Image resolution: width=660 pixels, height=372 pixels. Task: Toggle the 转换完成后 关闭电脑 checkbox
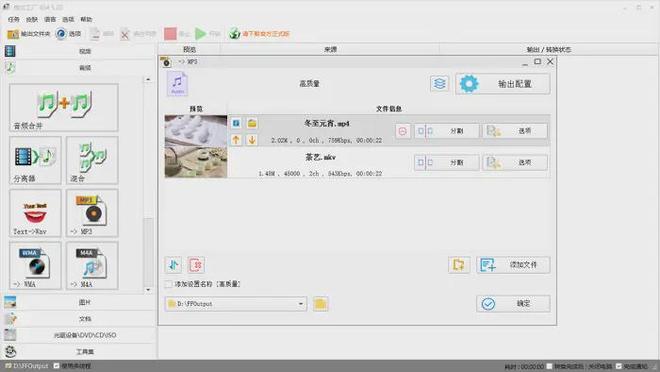(549, 366)
